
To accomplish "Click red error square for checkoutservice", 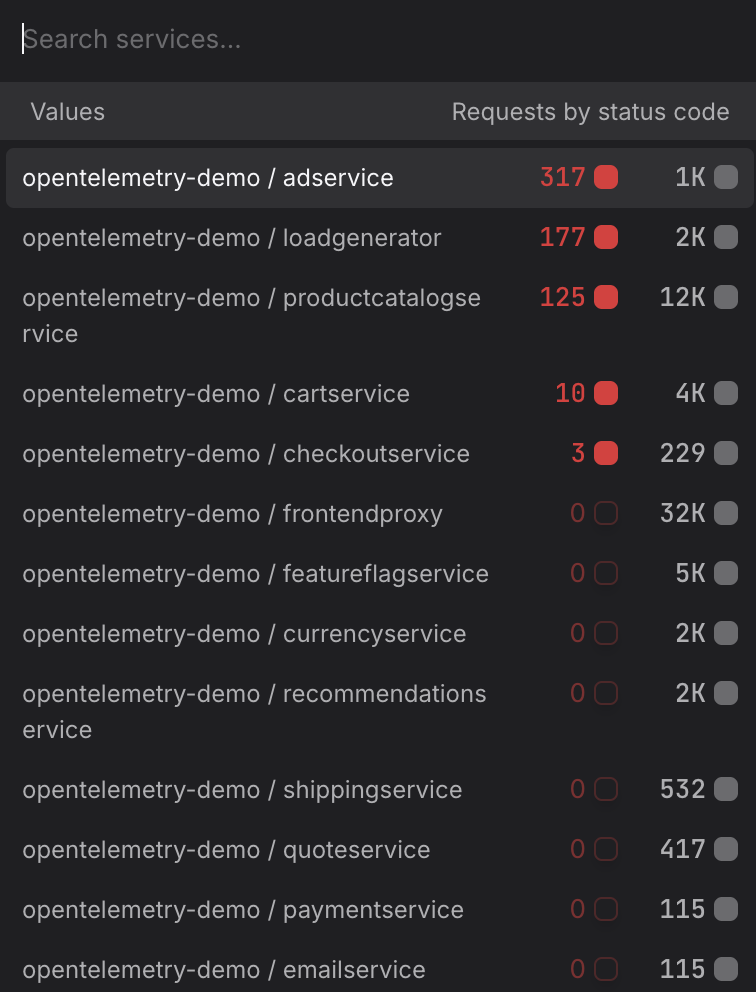I will pyautogui.click(x=606, y=454).
